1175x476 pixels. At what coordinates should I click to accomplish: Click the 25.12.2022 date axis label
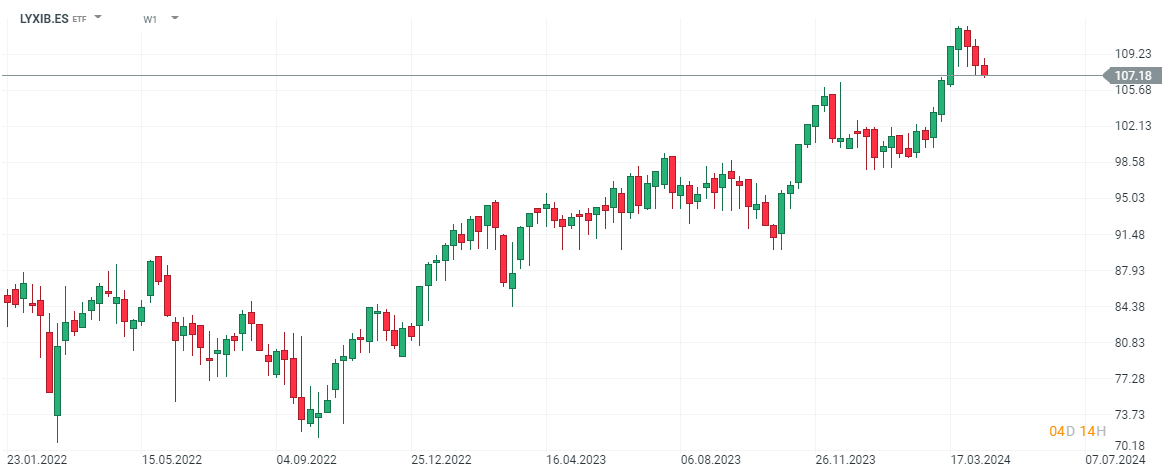point(441,460)
